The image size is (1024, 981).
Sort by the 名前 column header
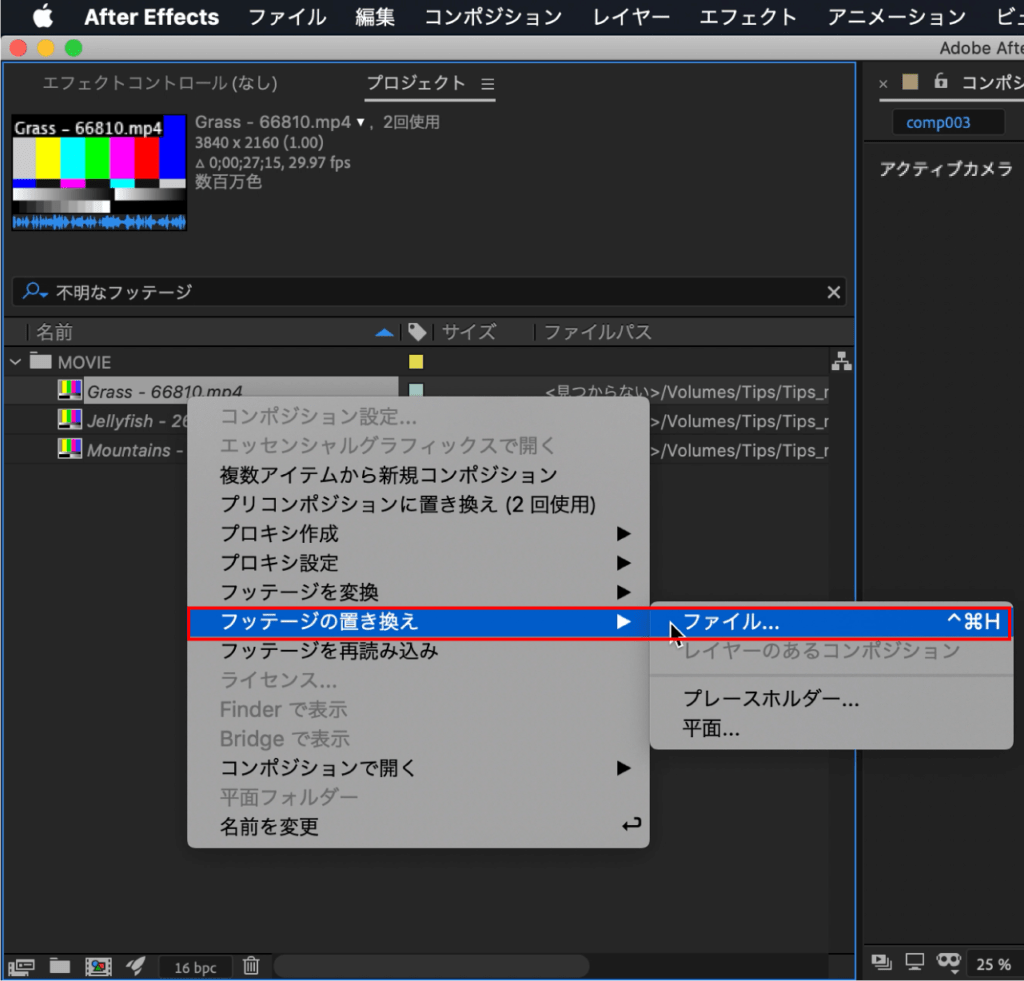[x=54, y=332]
